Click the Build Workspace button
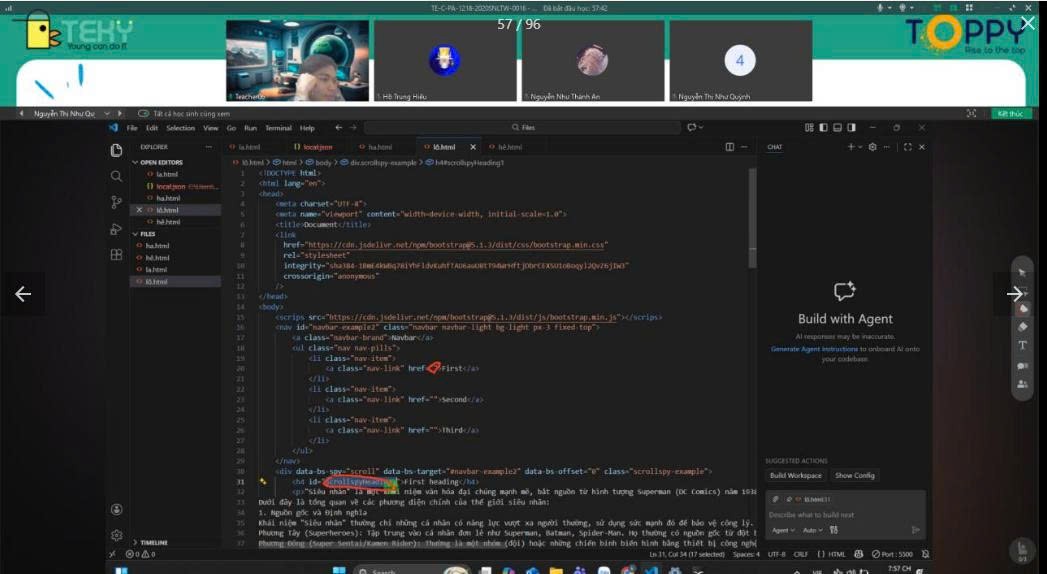1047x574 pixels. pos(795,475)
